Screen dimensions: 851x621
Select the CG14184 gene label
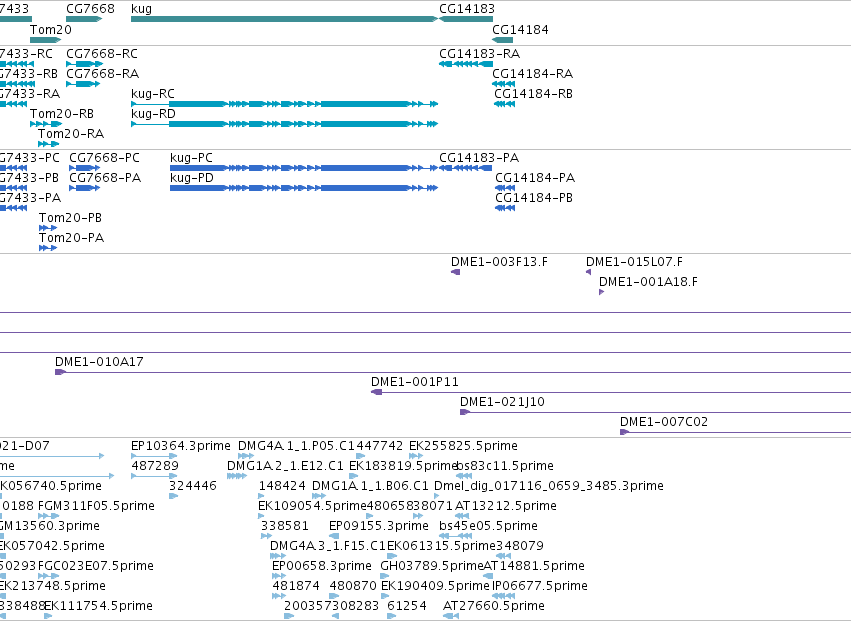[520, 29]
